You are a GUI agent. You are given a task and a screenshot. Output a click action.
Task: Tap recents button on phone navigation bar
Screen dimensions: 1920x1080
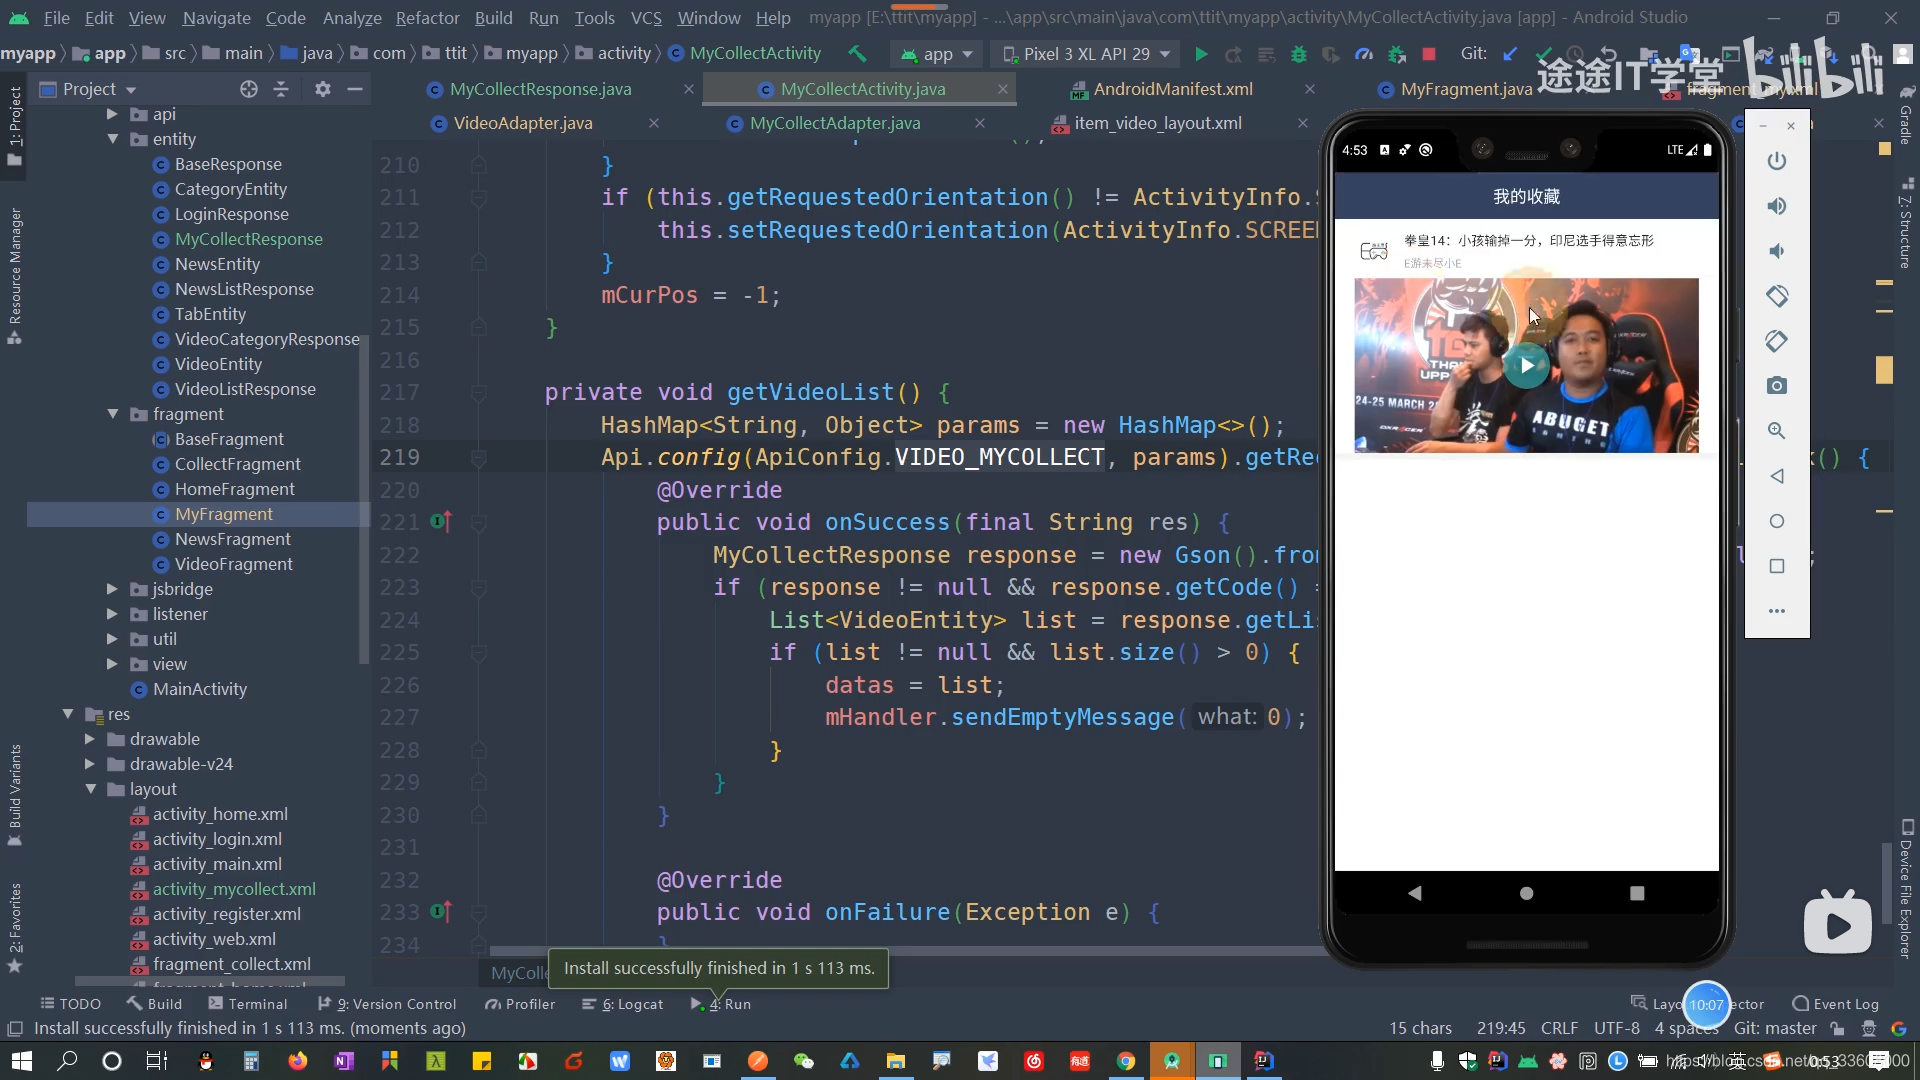point(1637,893)
